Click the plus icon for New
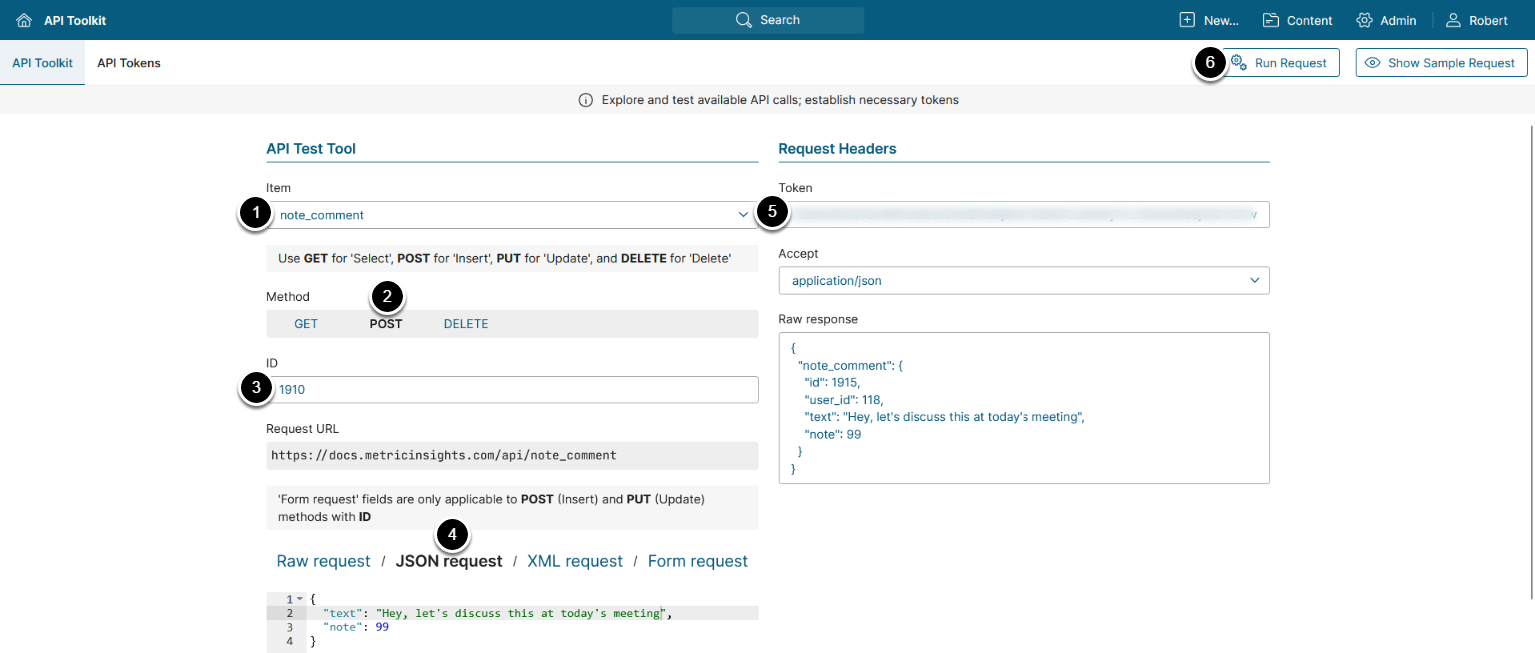 pyautogui.click(x=1187, y=20)
